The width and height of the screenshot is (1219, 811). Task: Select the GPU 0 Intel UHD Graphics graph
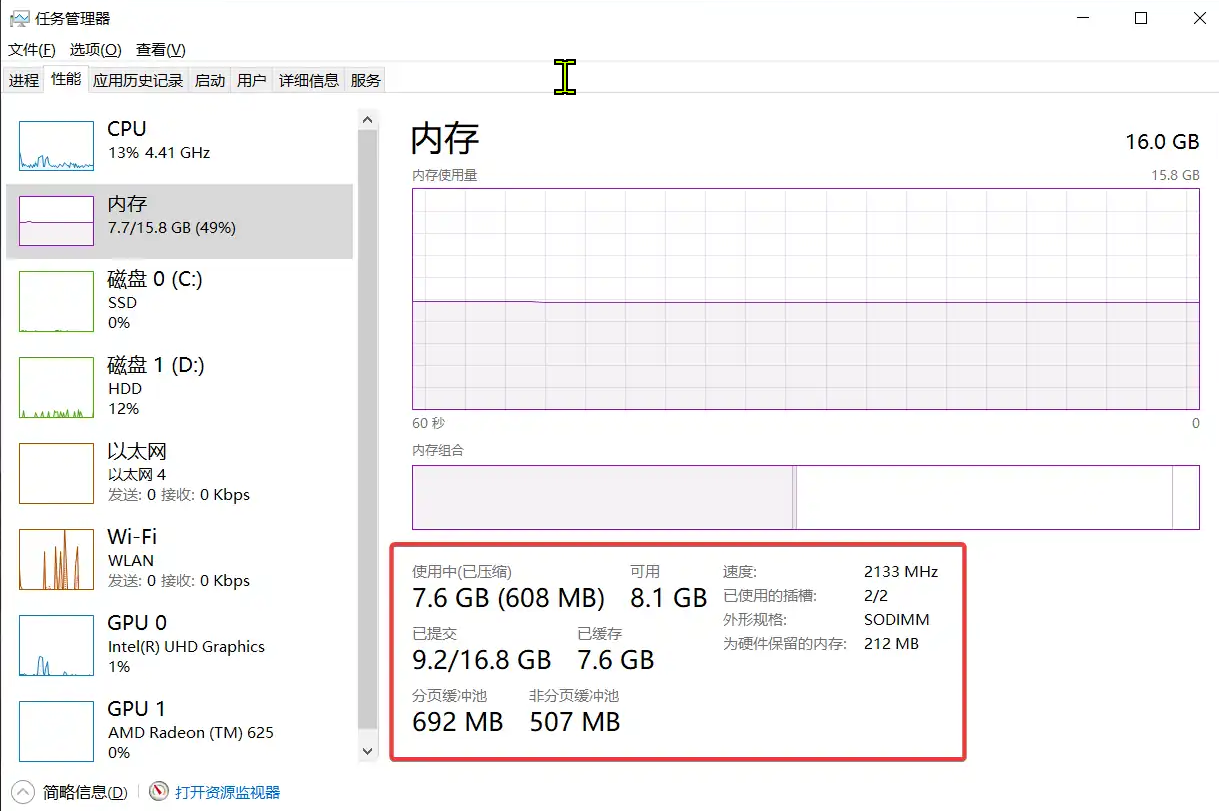coord(56,645)
